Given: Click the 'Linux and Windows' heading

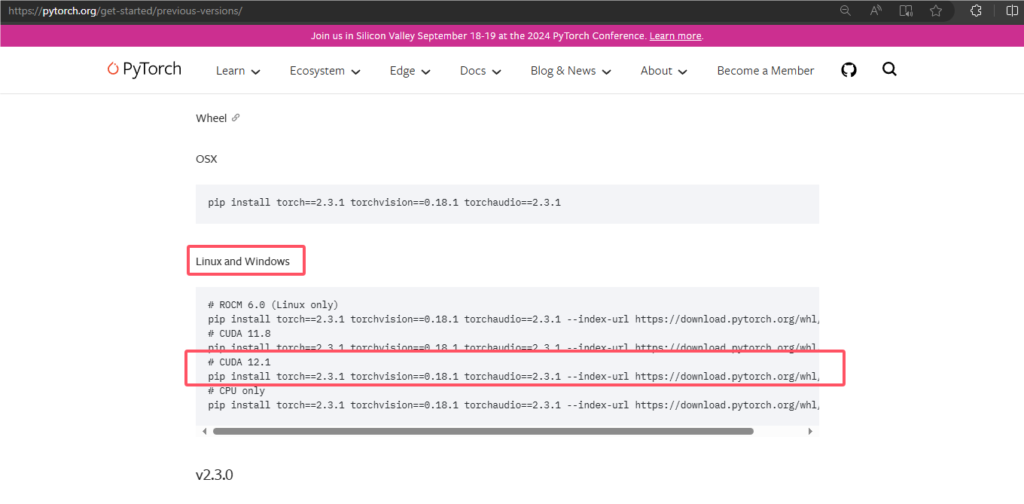Looking at the screenshot, I should pos(242,261).
